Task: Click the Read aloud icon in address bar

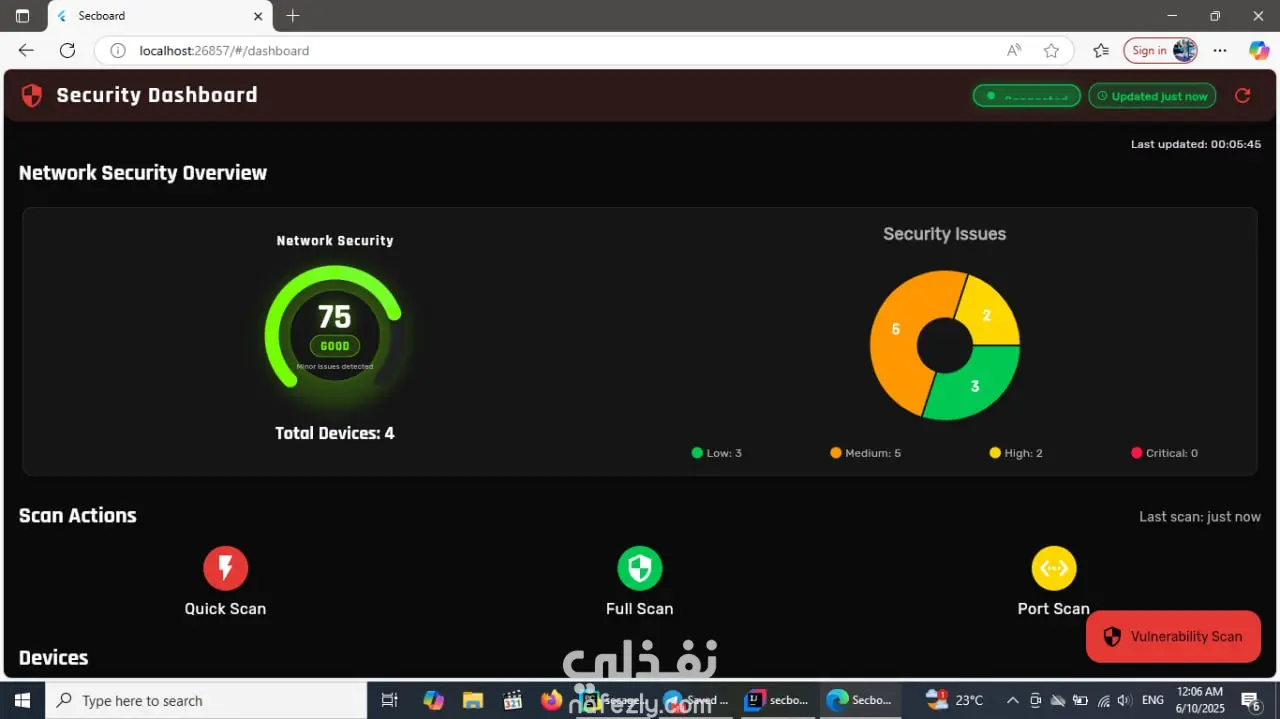Action: [1014, 50]
